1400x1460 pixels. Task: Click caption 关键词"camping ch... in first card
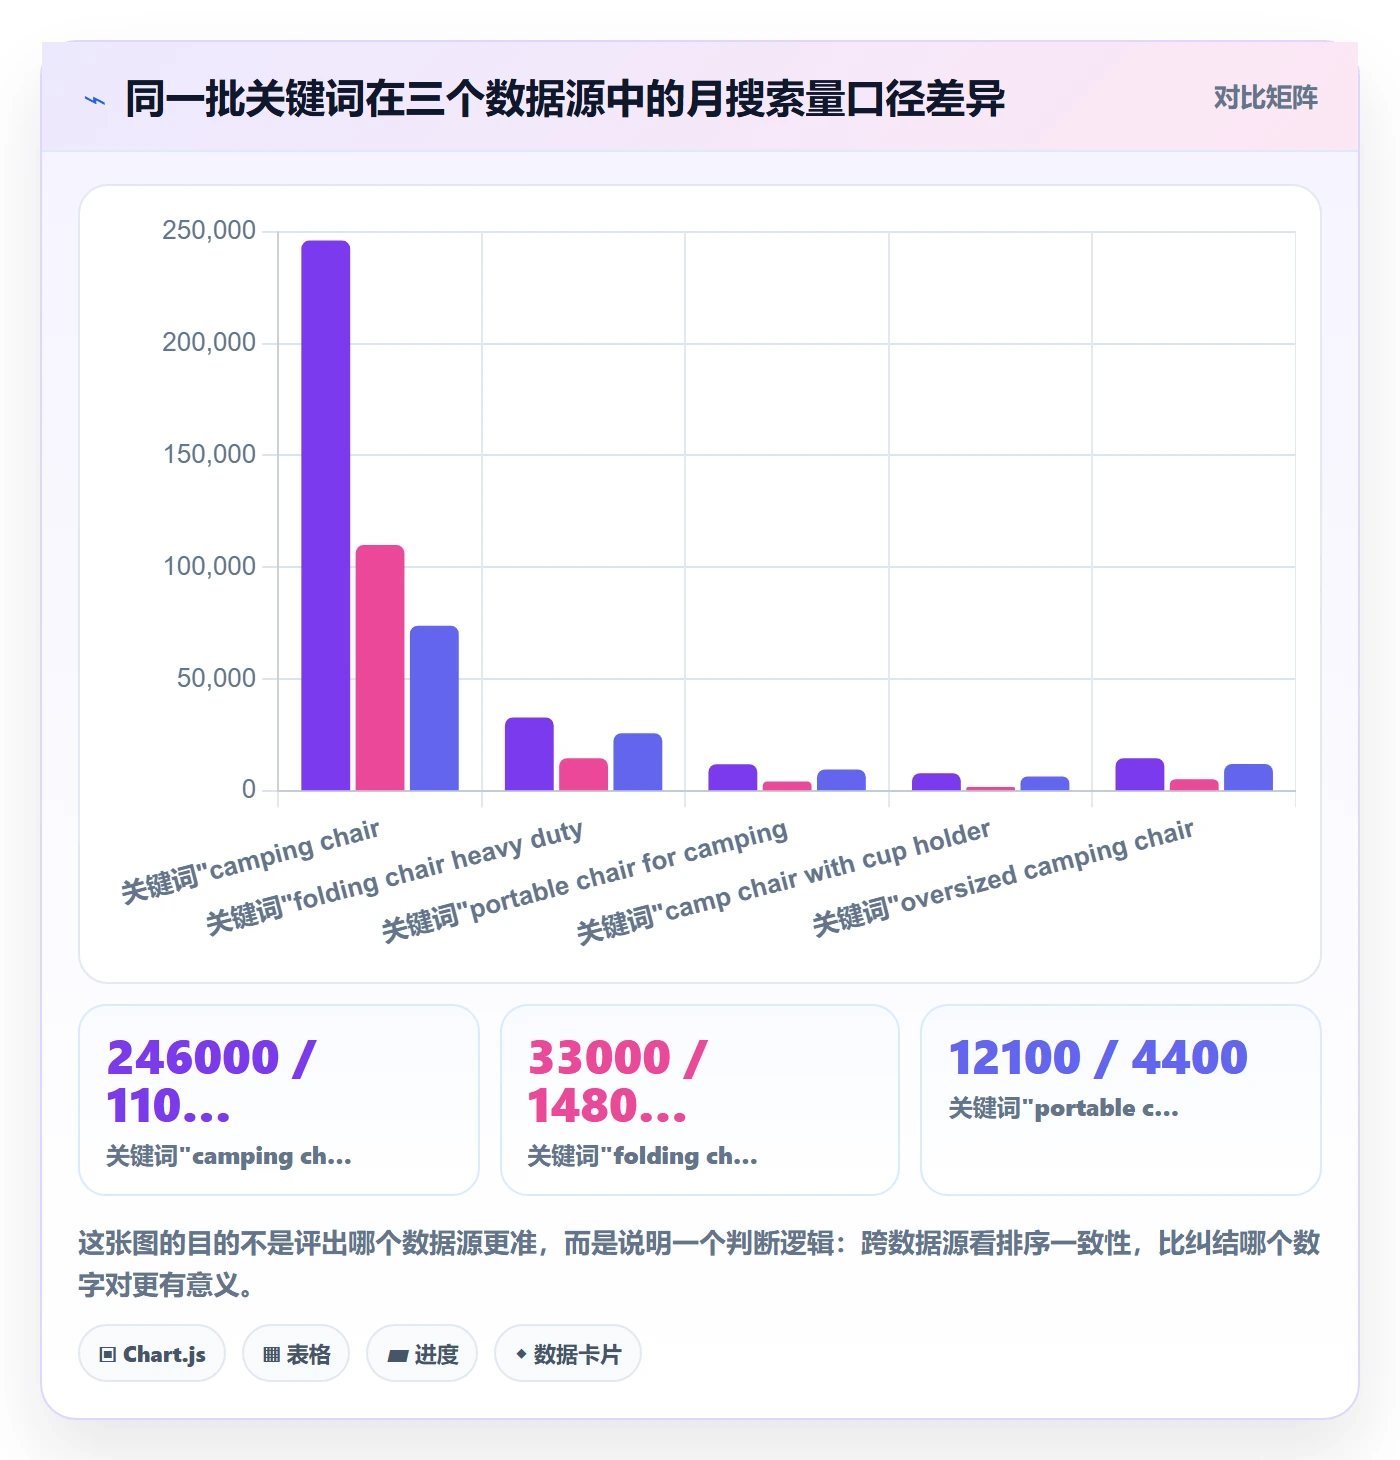click(229, 1156)
